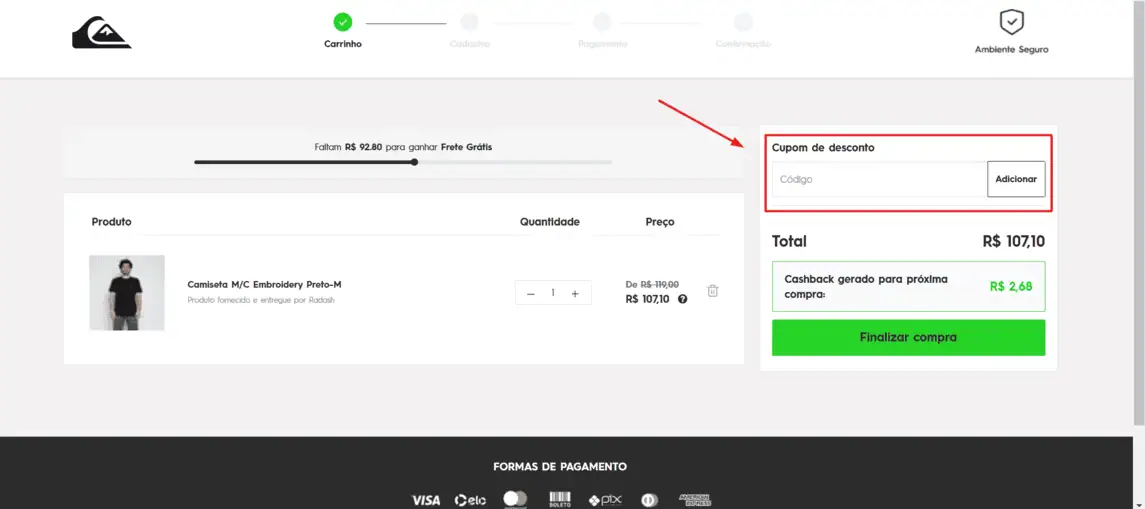The image size is (1145, 509).
Task: Open the Camiseta M/C Embroidery Preto-M product link
Action: (x=264, y=284)
